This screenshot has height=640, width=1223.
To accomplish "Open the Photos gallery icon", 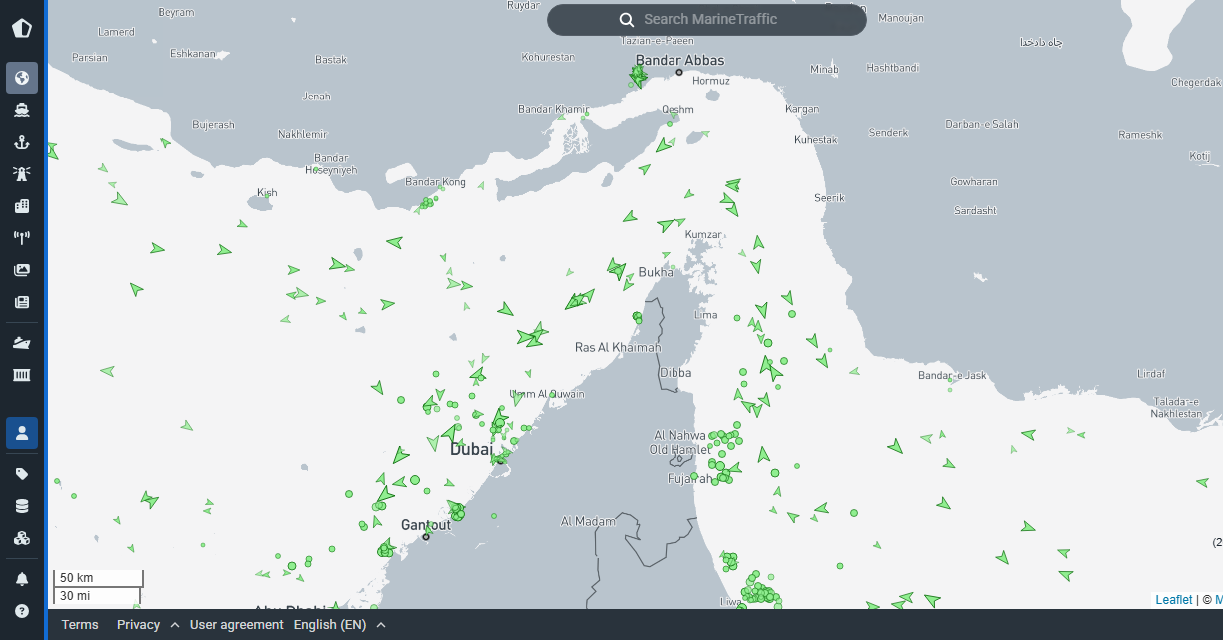I will click(22, 270).
